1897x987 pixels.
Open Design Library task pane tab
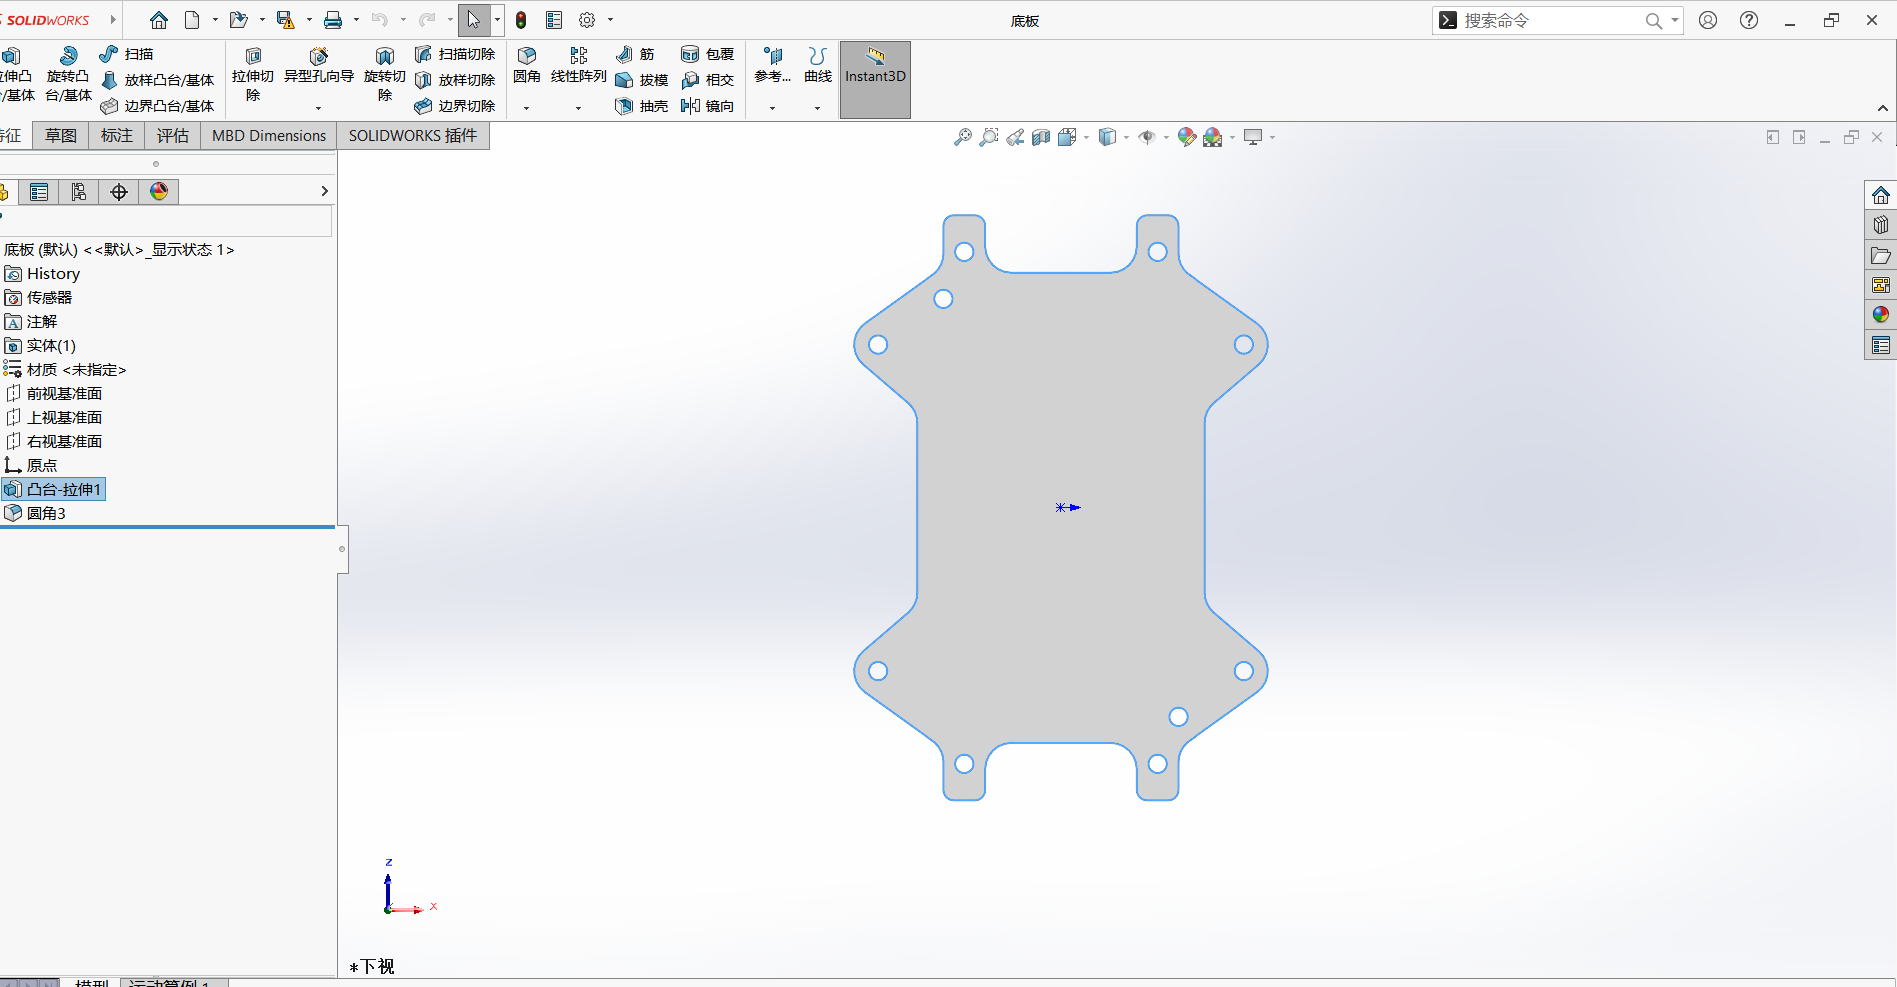pos(1881,225)
